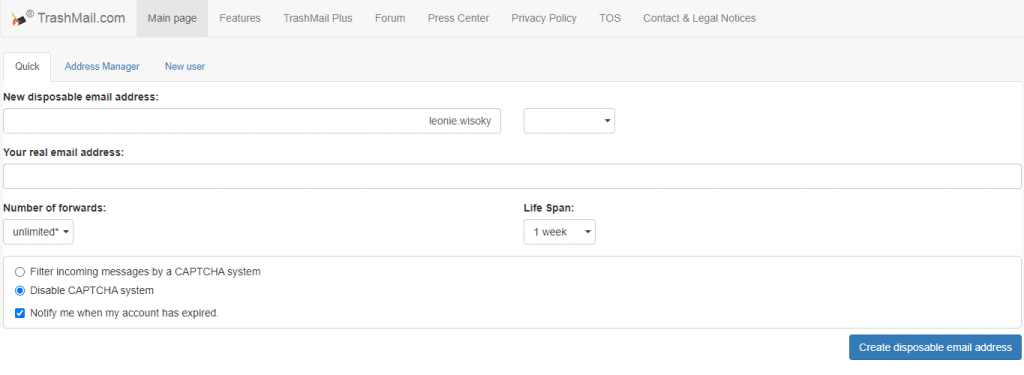The height and width of the screenshot is (375, 1024).
Task: Toggle Notify me when account expired checkbox
Action: [x=20, y=313]
